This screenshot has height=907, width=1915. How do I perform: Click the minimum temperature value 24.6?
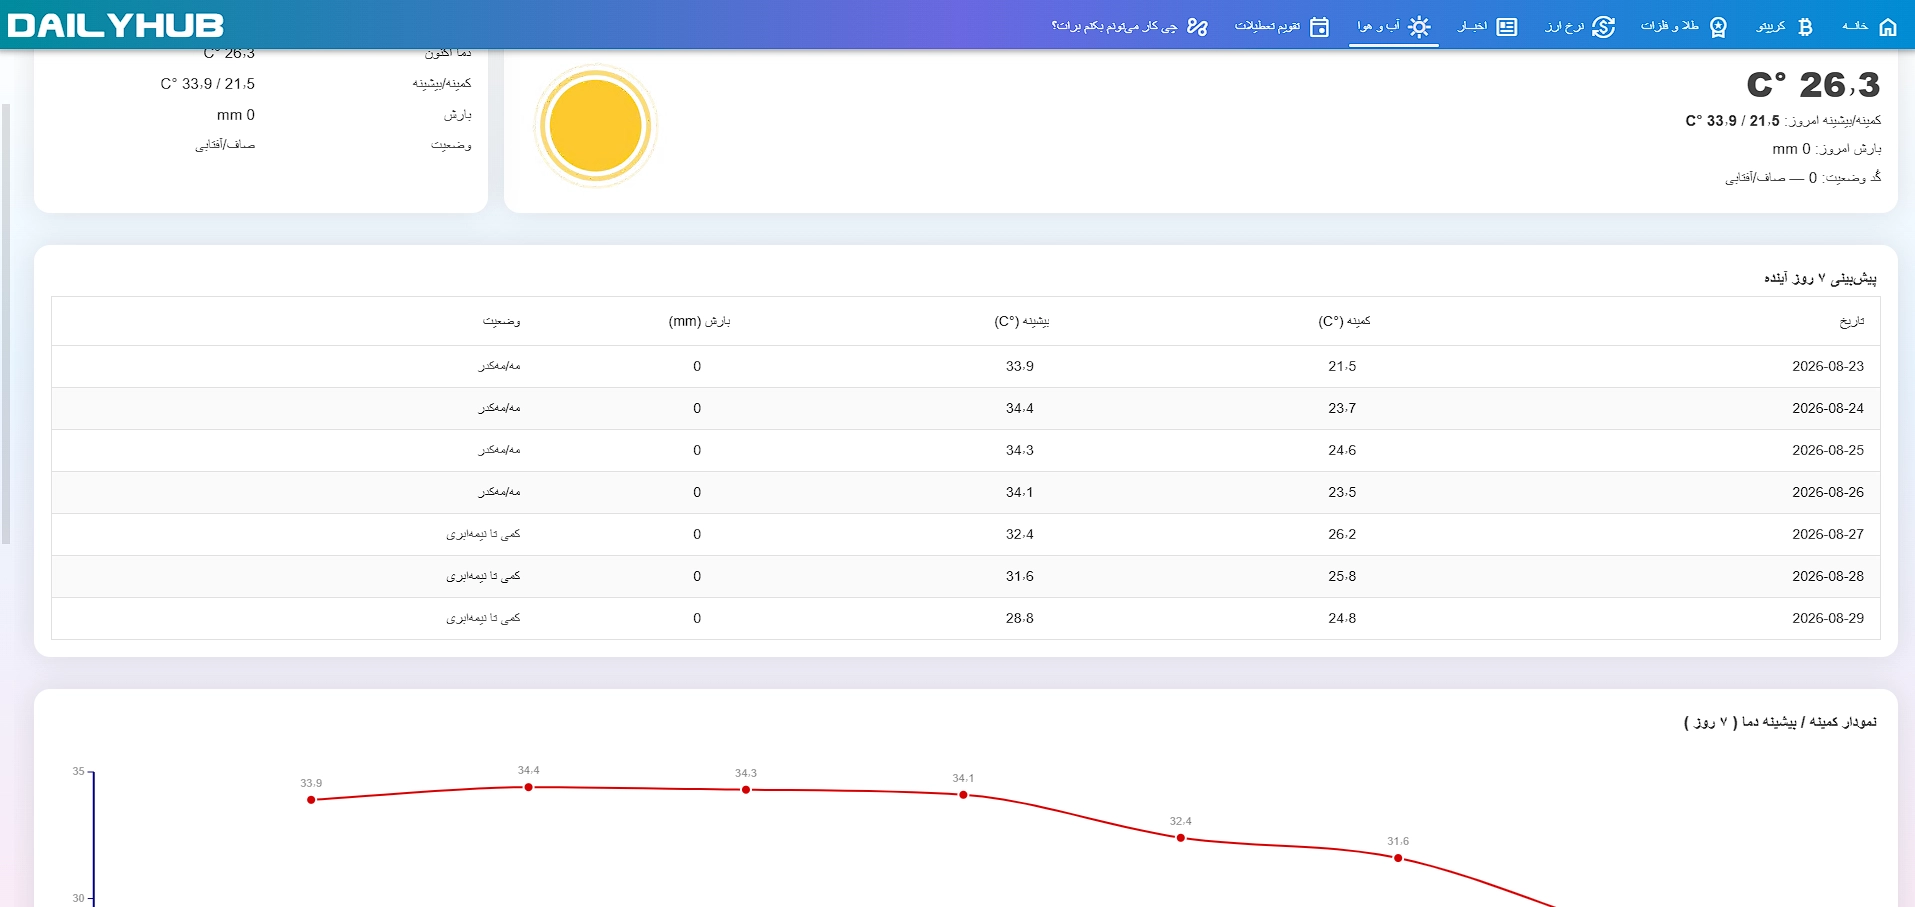[x=1342, y=450]
